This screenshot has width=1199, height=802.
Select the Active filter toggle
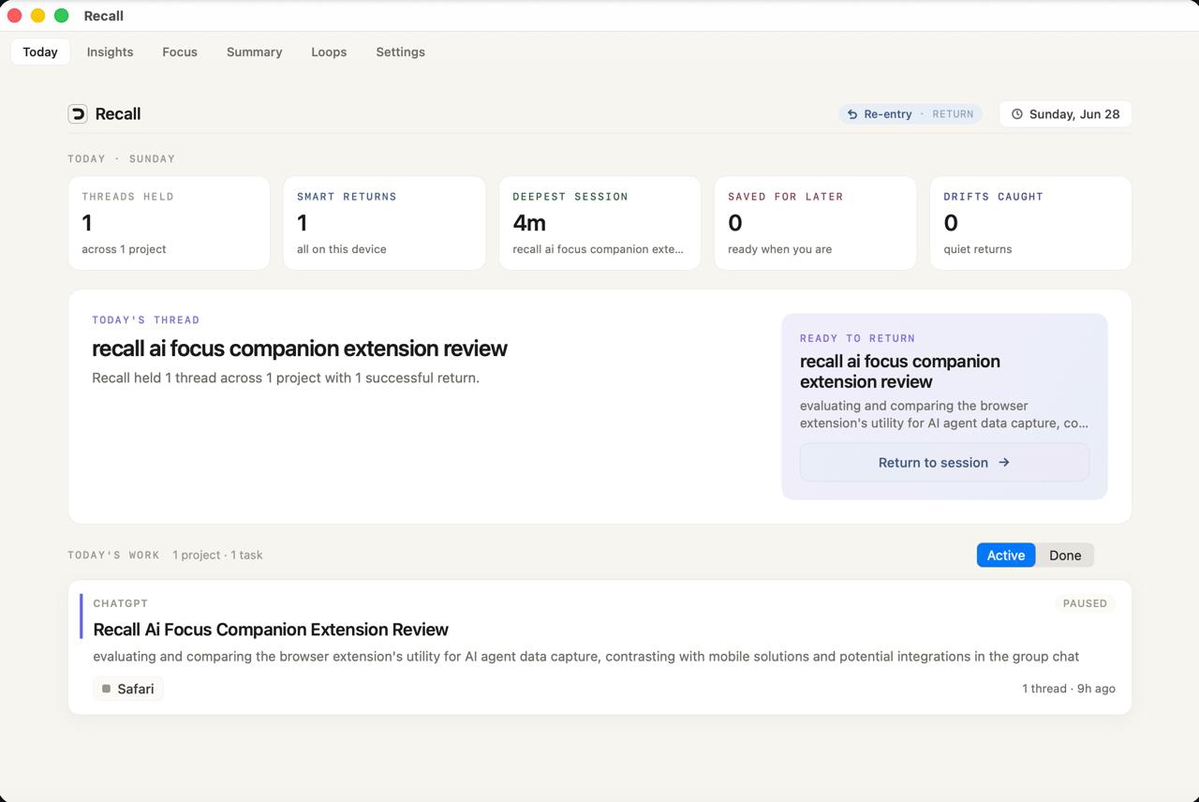point(1006,555)
